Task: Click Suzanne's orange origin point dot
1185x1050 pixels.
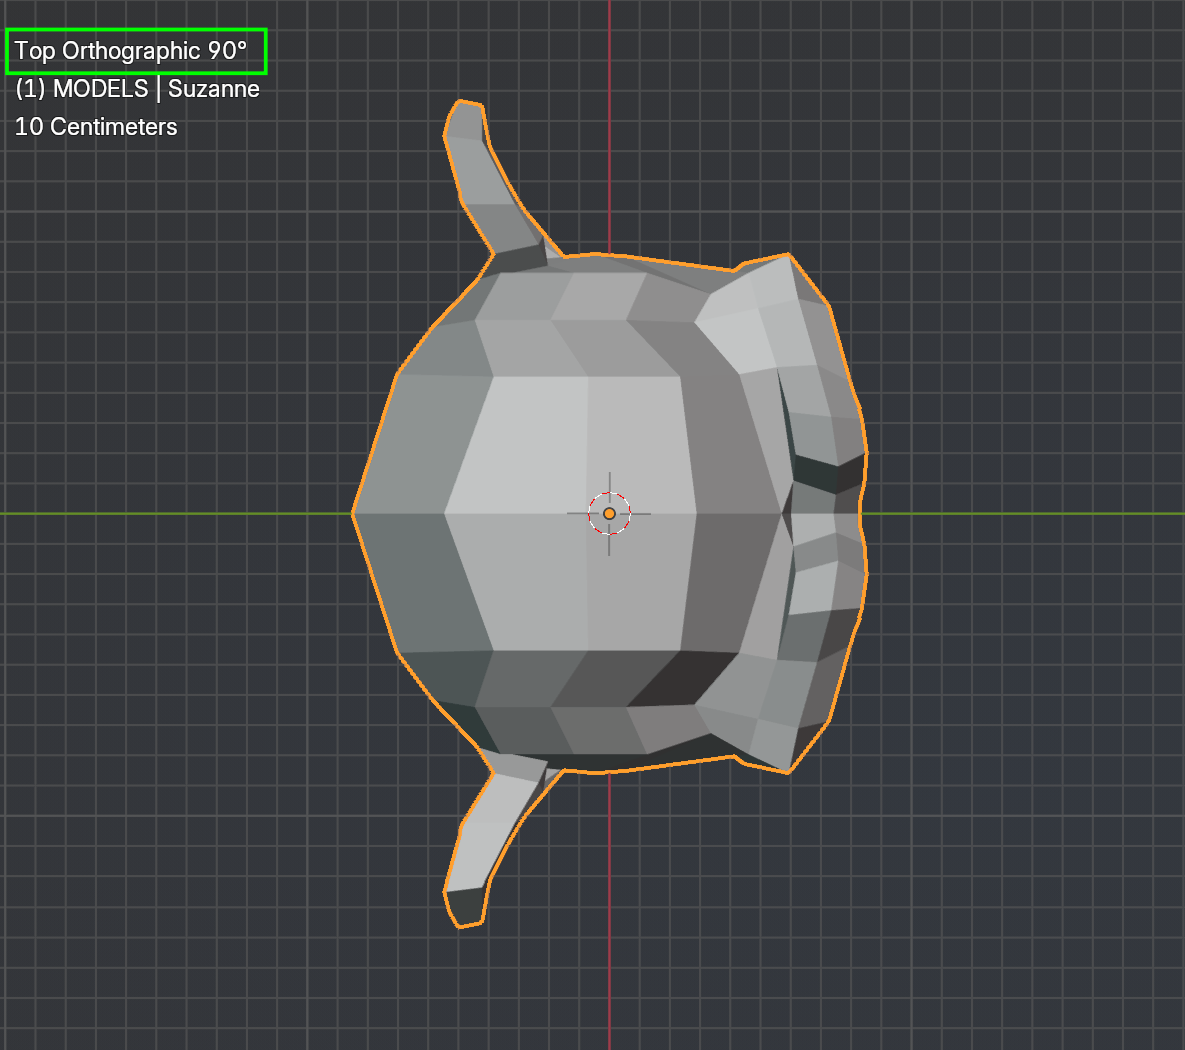Action: click(609, 513)
